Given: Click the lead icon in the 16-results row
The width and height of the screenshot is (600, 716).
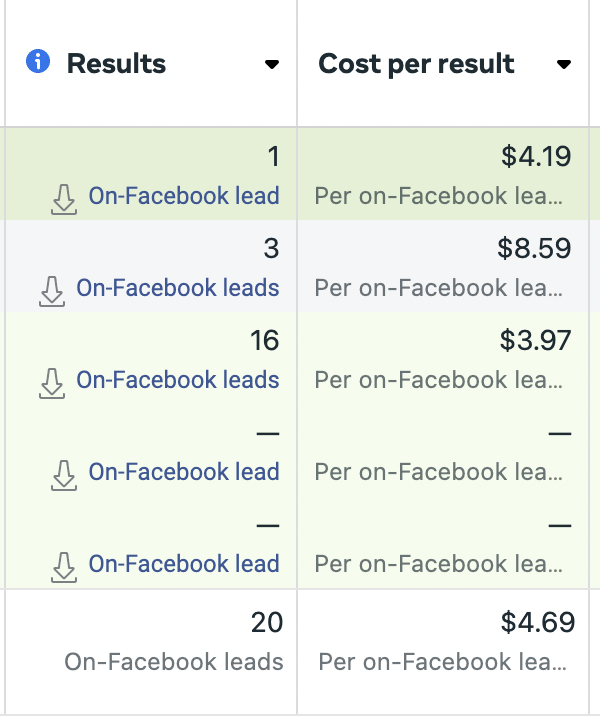Looking at the screenshot, I should tap(52, 383).
